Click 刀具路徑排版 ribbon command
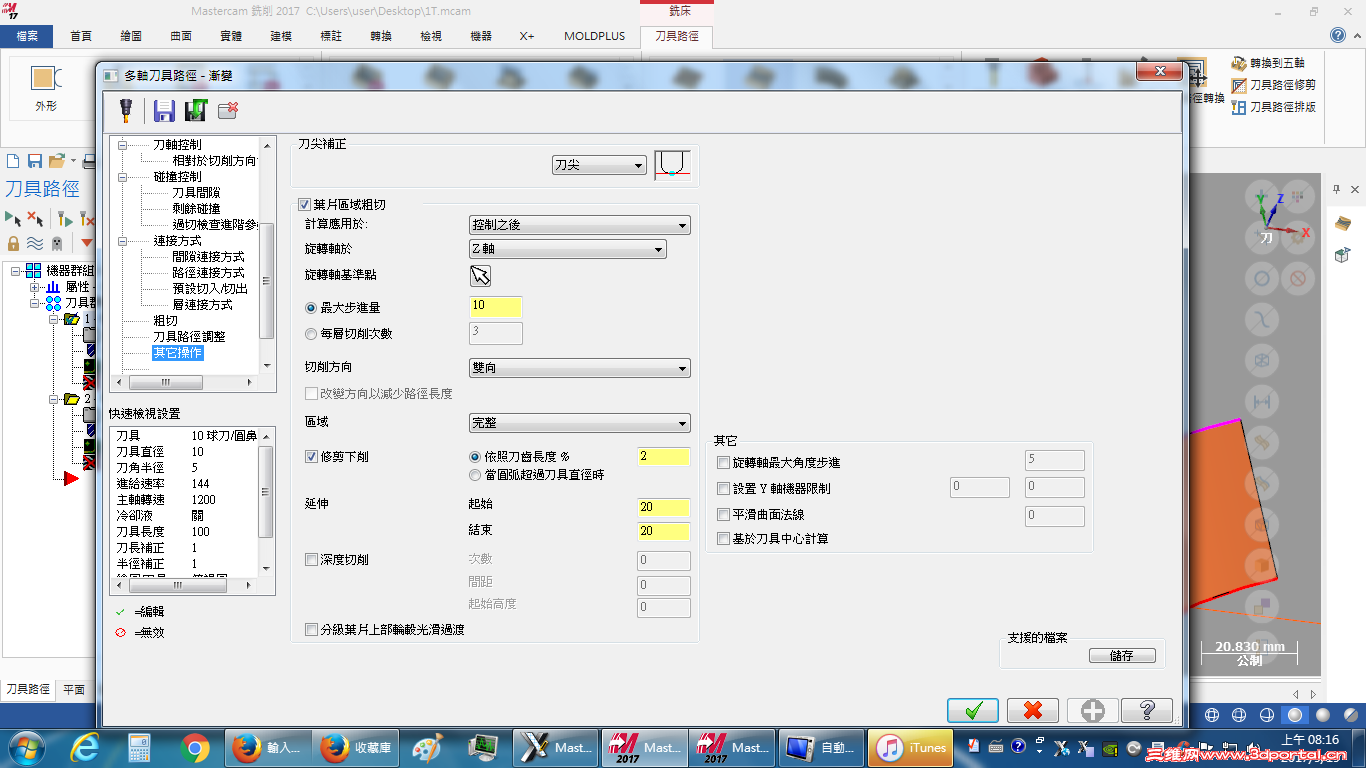 [x=1274, y=107]
